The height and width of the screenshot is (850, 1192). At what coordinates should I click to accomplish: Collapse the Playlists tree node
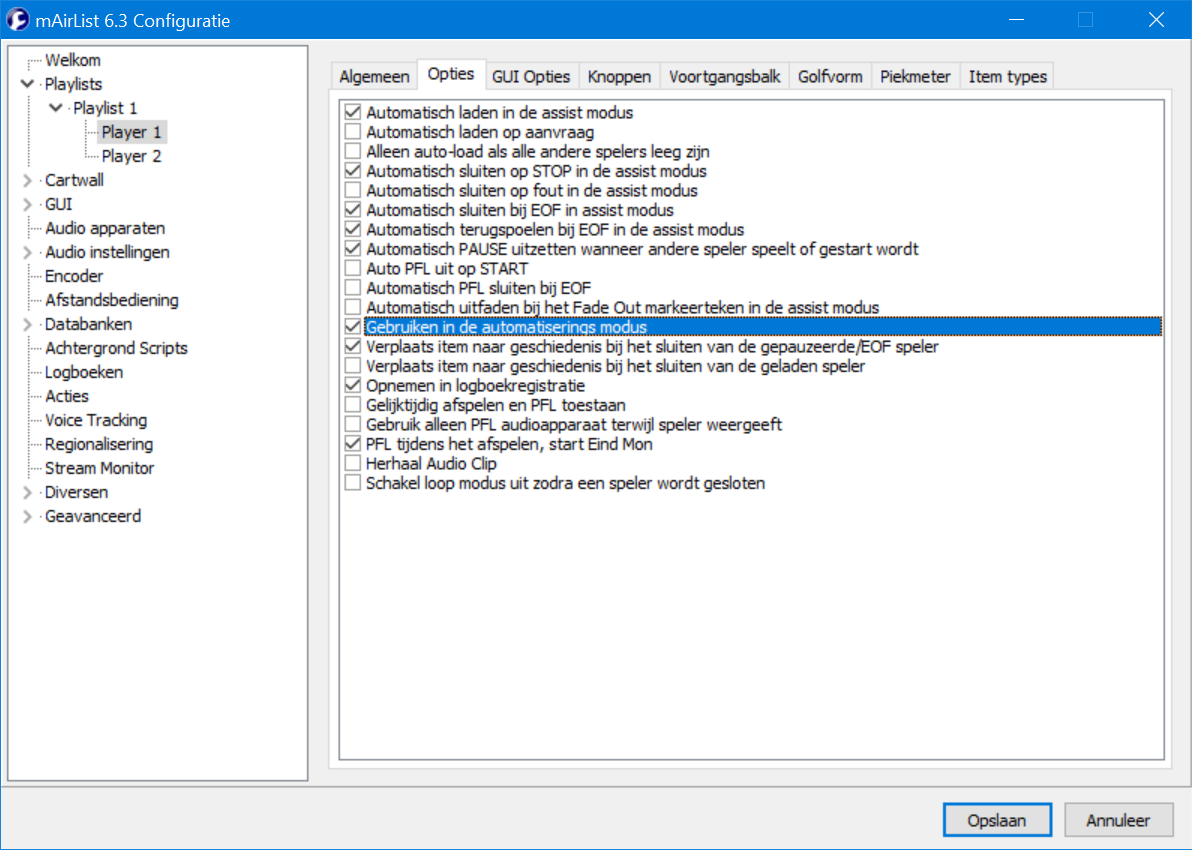(x=27, y=85)
